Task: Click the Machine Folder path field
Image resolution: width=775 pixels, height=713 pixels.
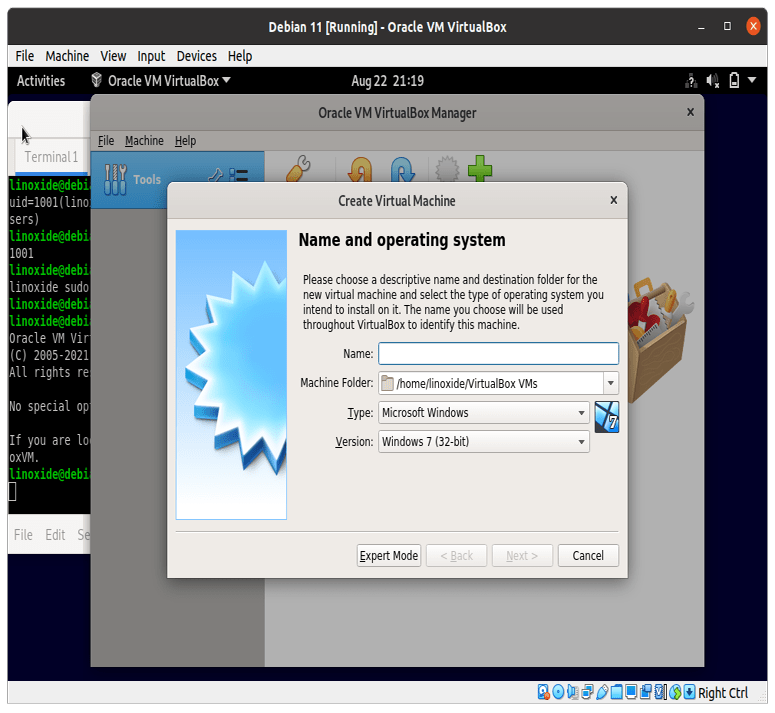Action: pos(491,383)
